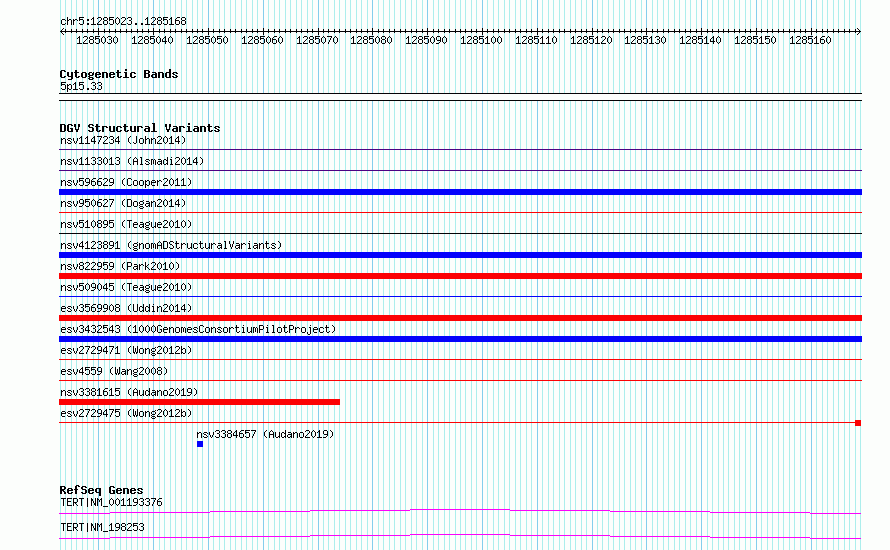The width and height of the screenshot is (890, 550).
Task: Click the small blue nsv3384657 variant marker
Action: [x=200, y=444]
